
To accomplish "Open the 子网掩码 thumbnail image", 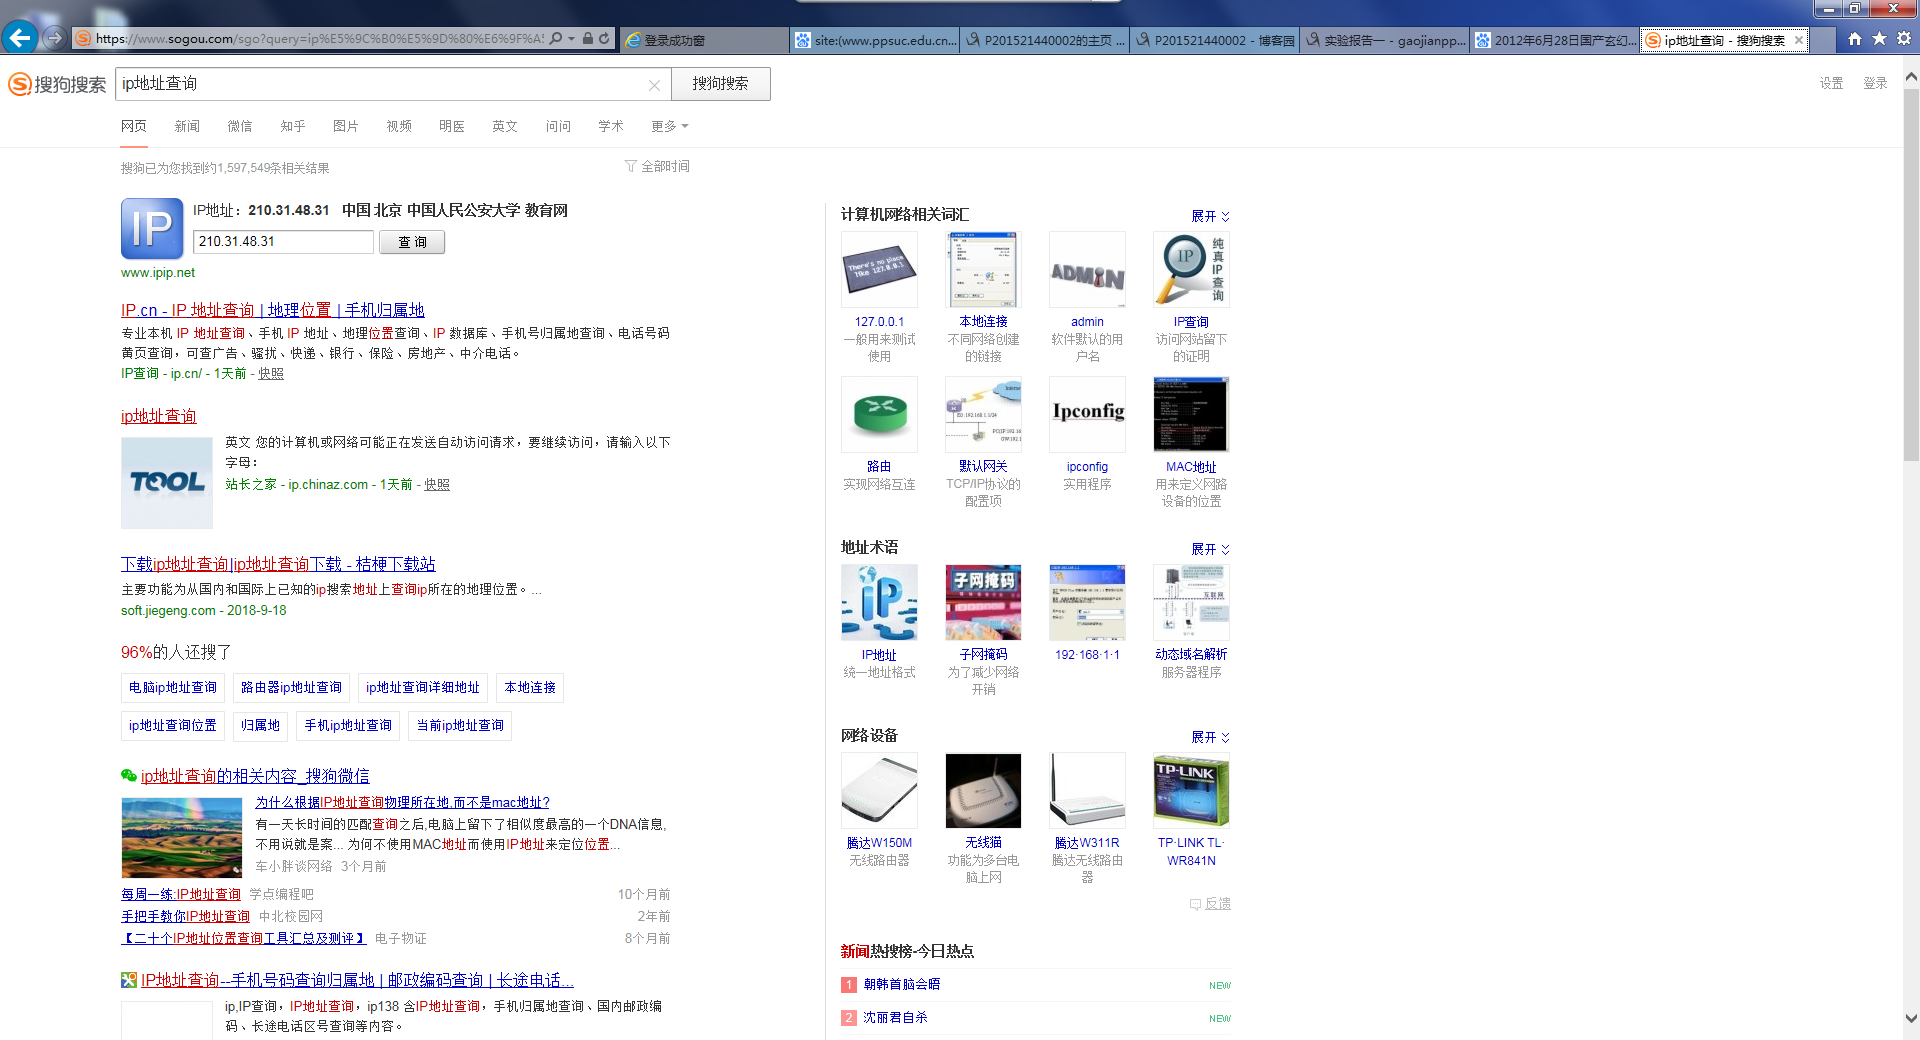I will pyautogui.click(x=983, y=602).
